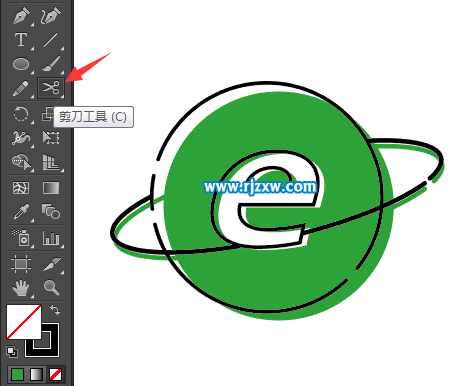Choose the Eyedropper tool

[x=21, y=211]
